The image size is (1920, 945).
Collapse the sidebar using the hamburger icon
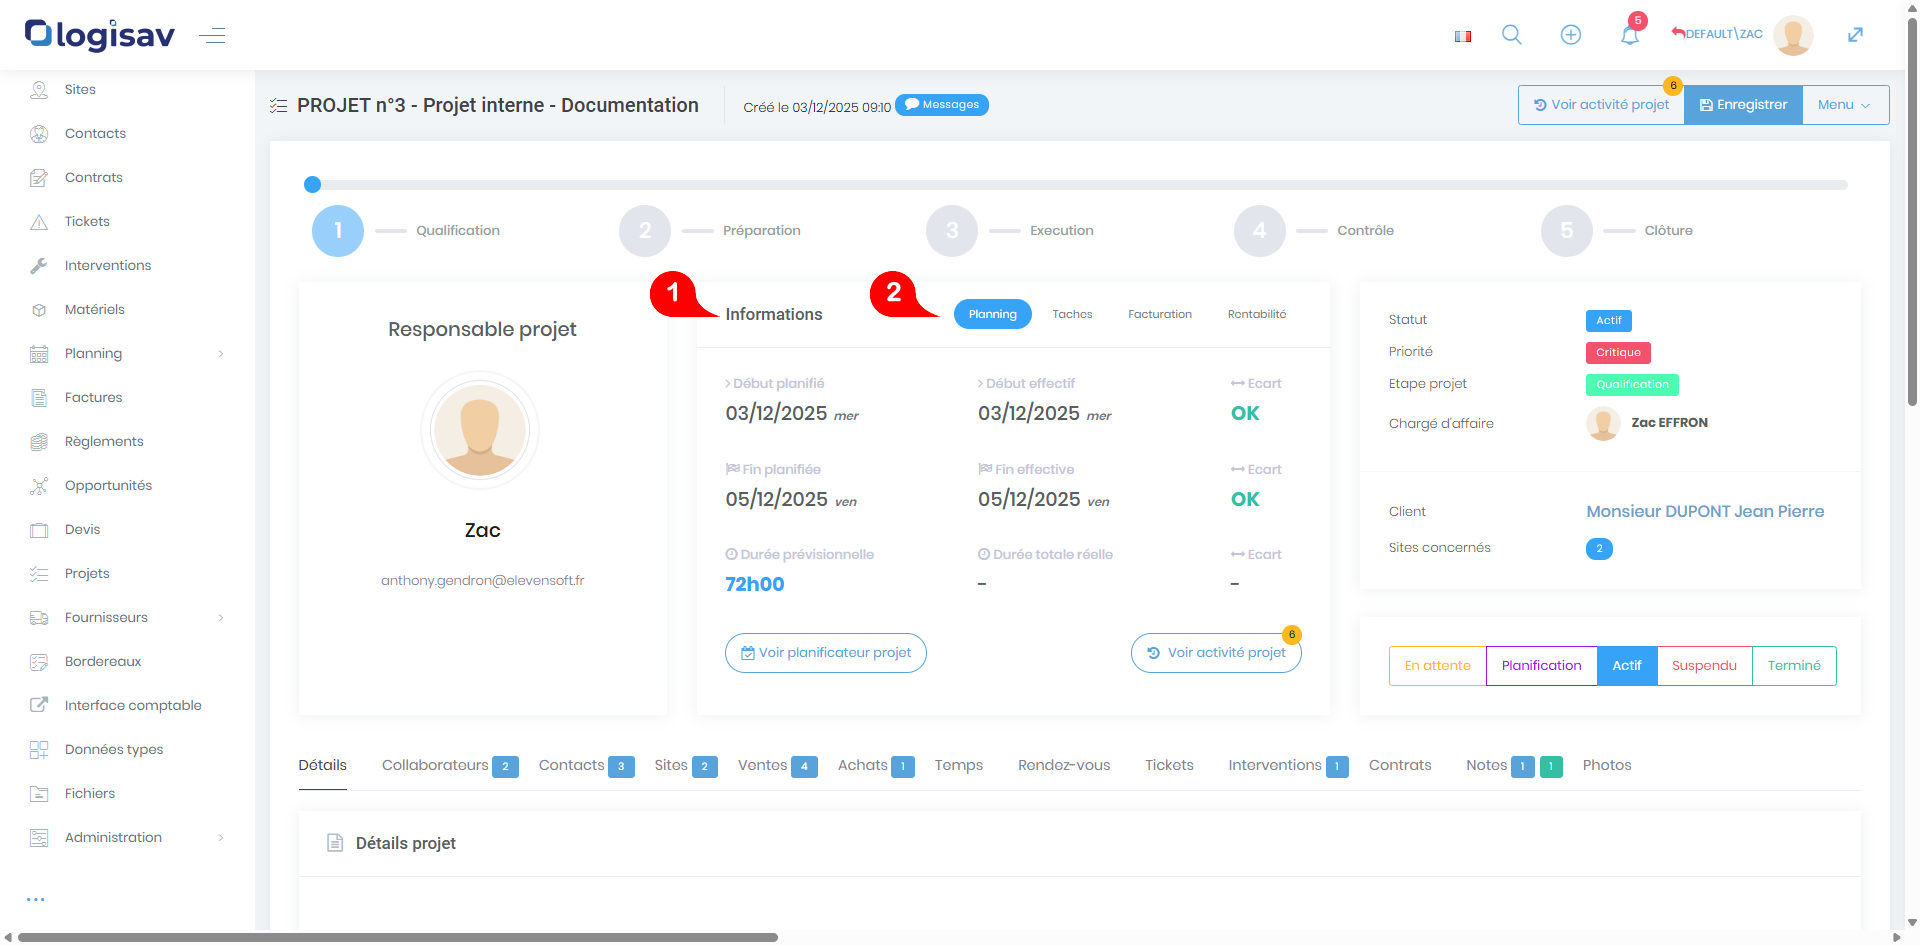point(212,36)
